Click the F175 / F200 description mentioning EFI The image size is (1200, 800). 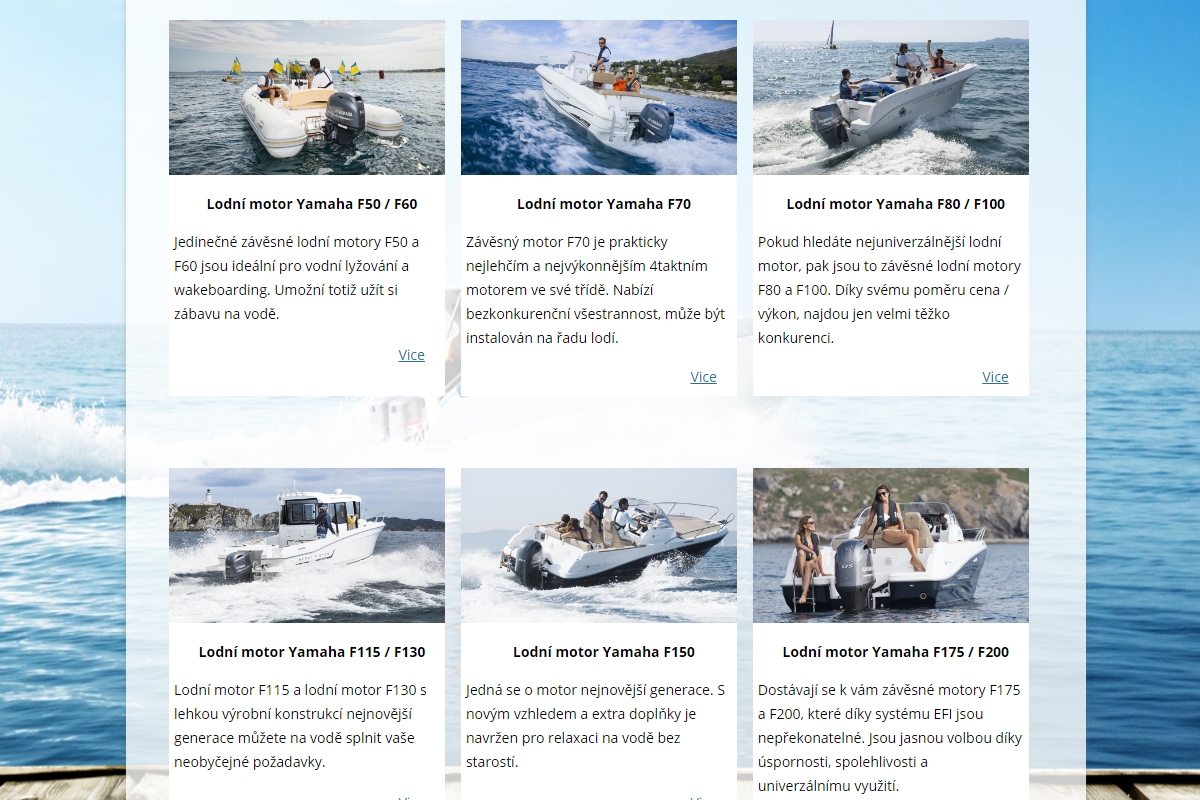[890, 738]
